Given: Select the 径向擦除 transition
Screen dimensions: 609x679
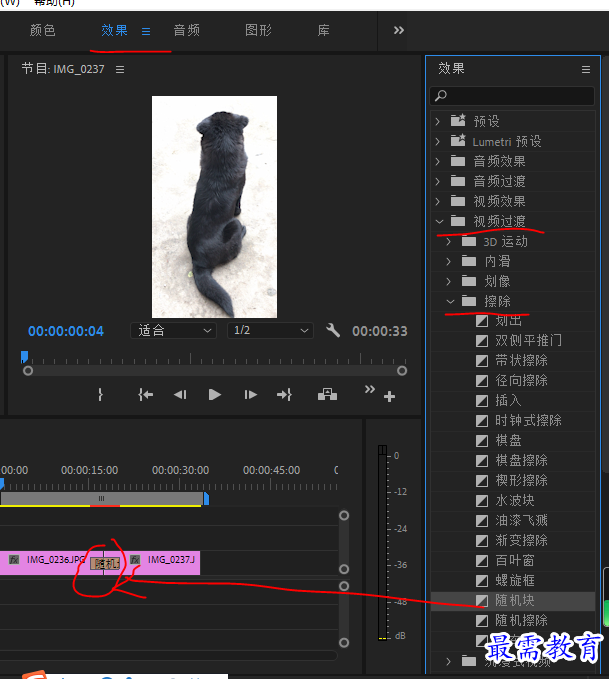Looking at the screenshot, I should click(x=522, y=381).
